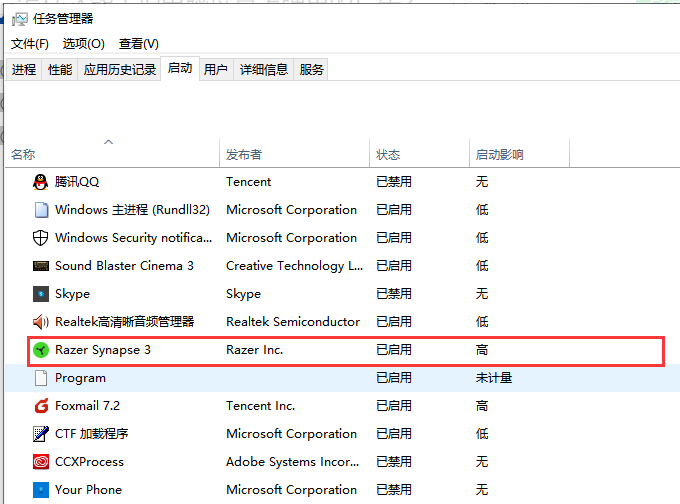This screenshot has width=680, height=504.
Task: Switch to the 详细信息 tab
Action: (264, 70)
